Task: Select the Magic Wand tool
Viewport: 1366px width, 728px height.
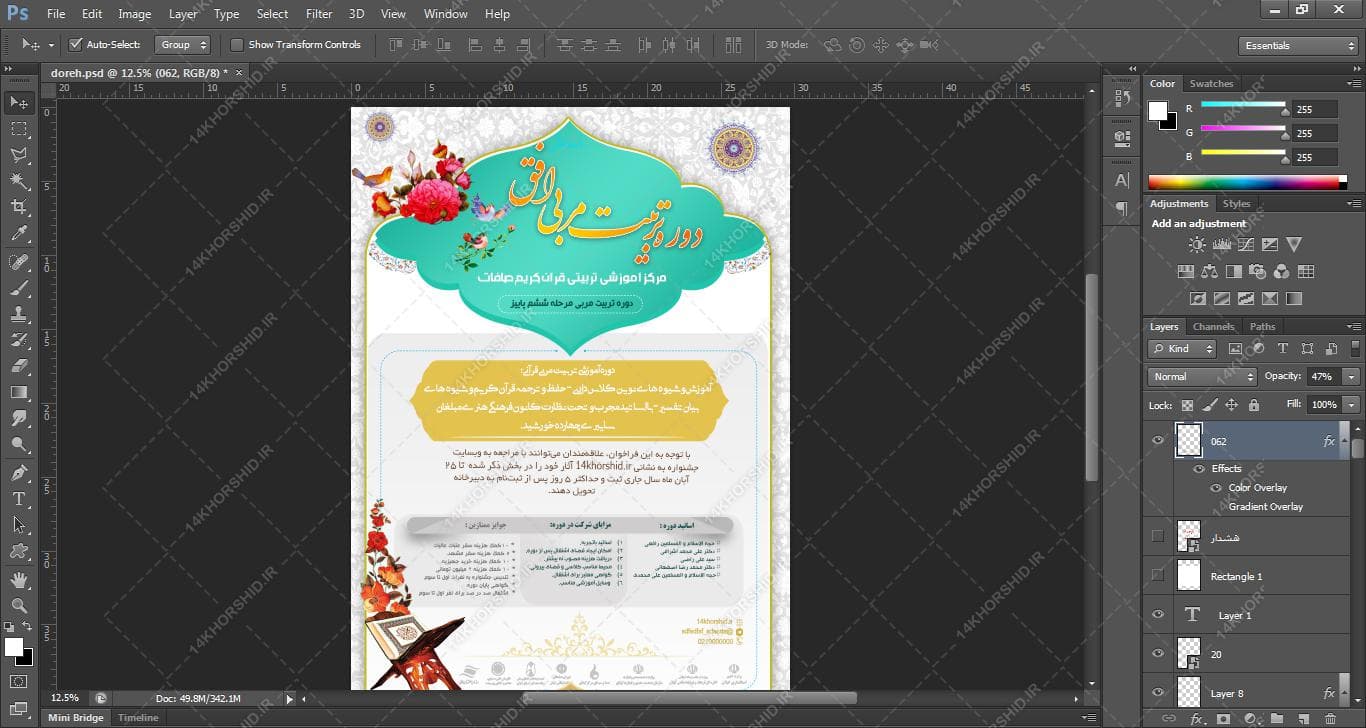Action: coord(19,181)
